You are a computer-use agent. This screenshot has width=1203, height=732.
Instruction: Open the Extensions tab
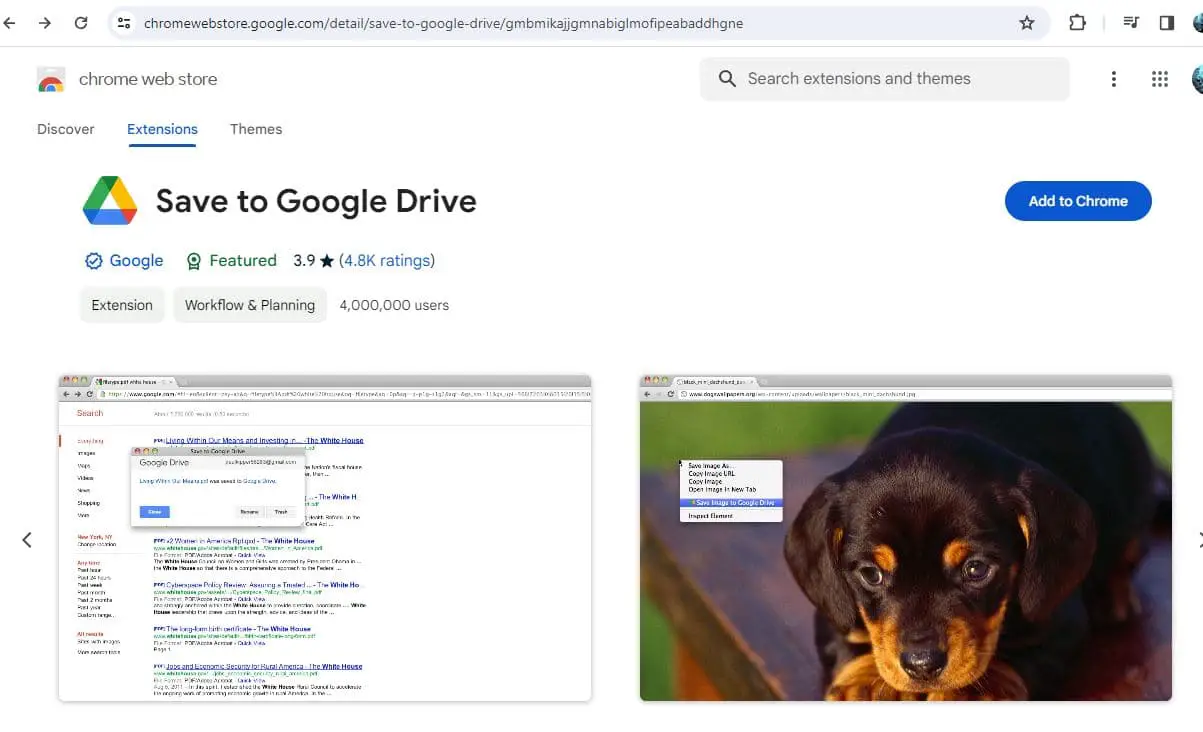pyautogui.click(x=162, y=129)
